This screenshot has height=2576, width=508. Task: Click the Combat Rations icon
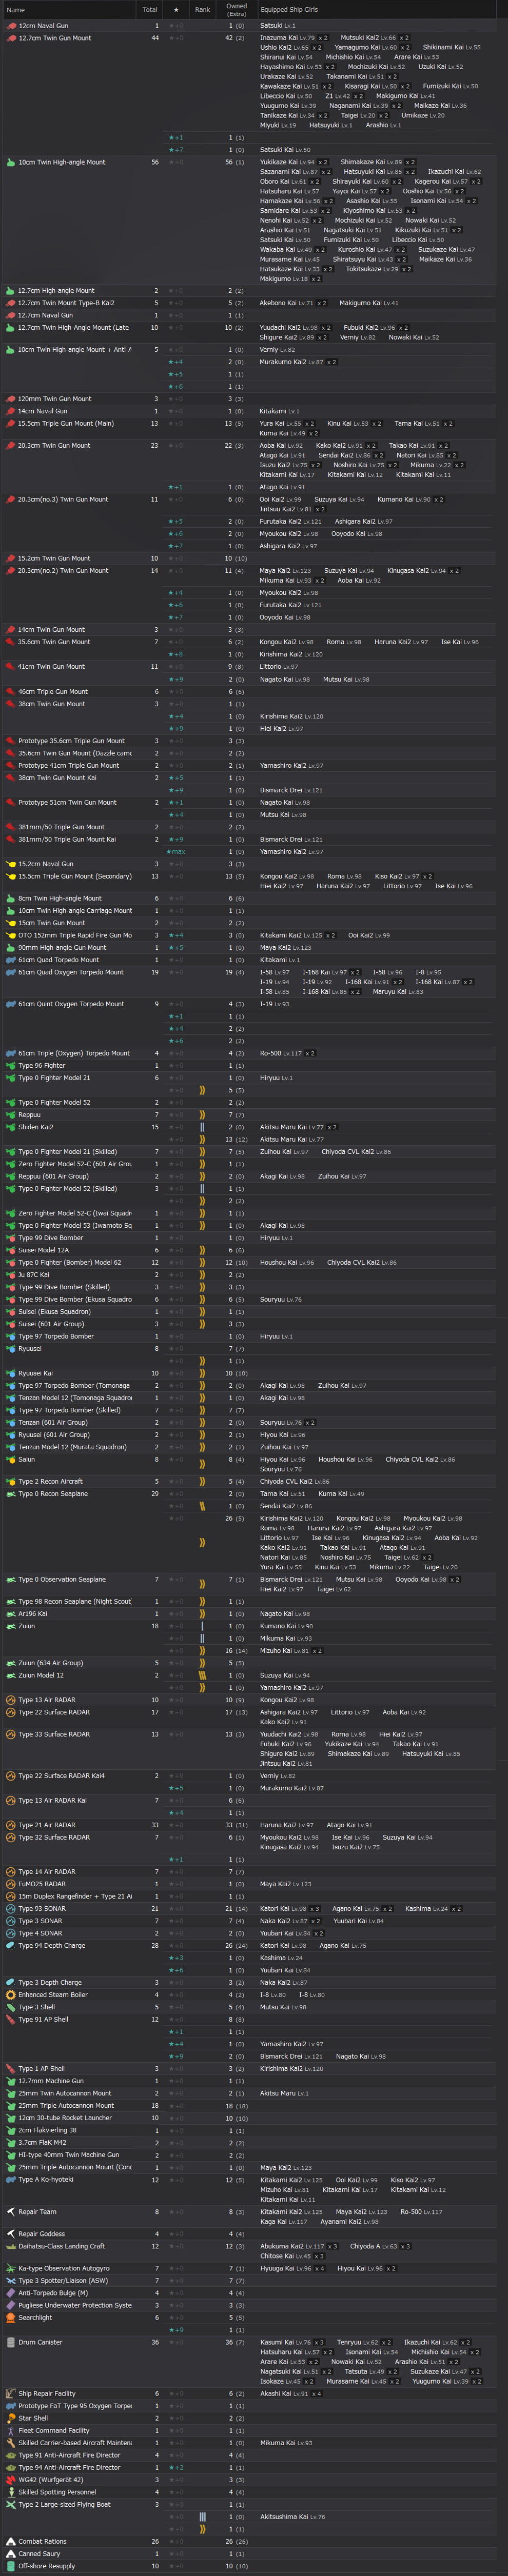tap(11, 2541)
